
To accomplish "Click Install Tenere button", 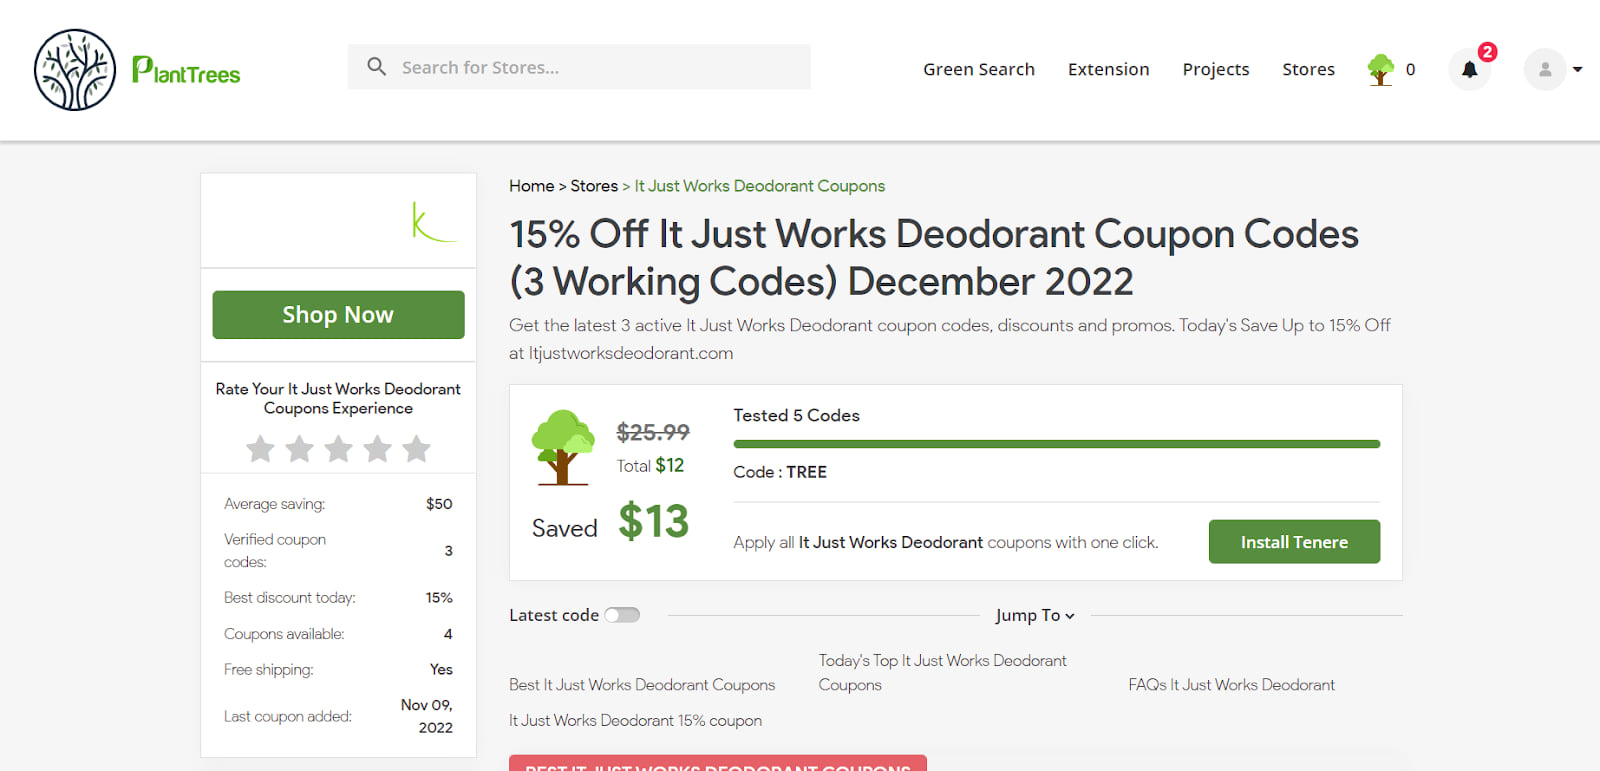I will click(x=1294, y=541).
